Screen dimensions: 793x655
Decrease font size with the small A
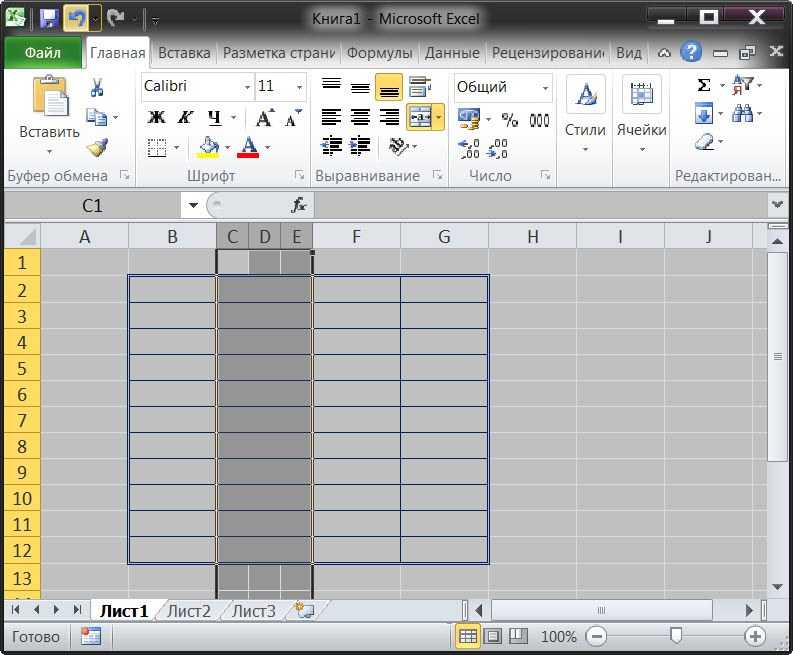coord(292,118)
